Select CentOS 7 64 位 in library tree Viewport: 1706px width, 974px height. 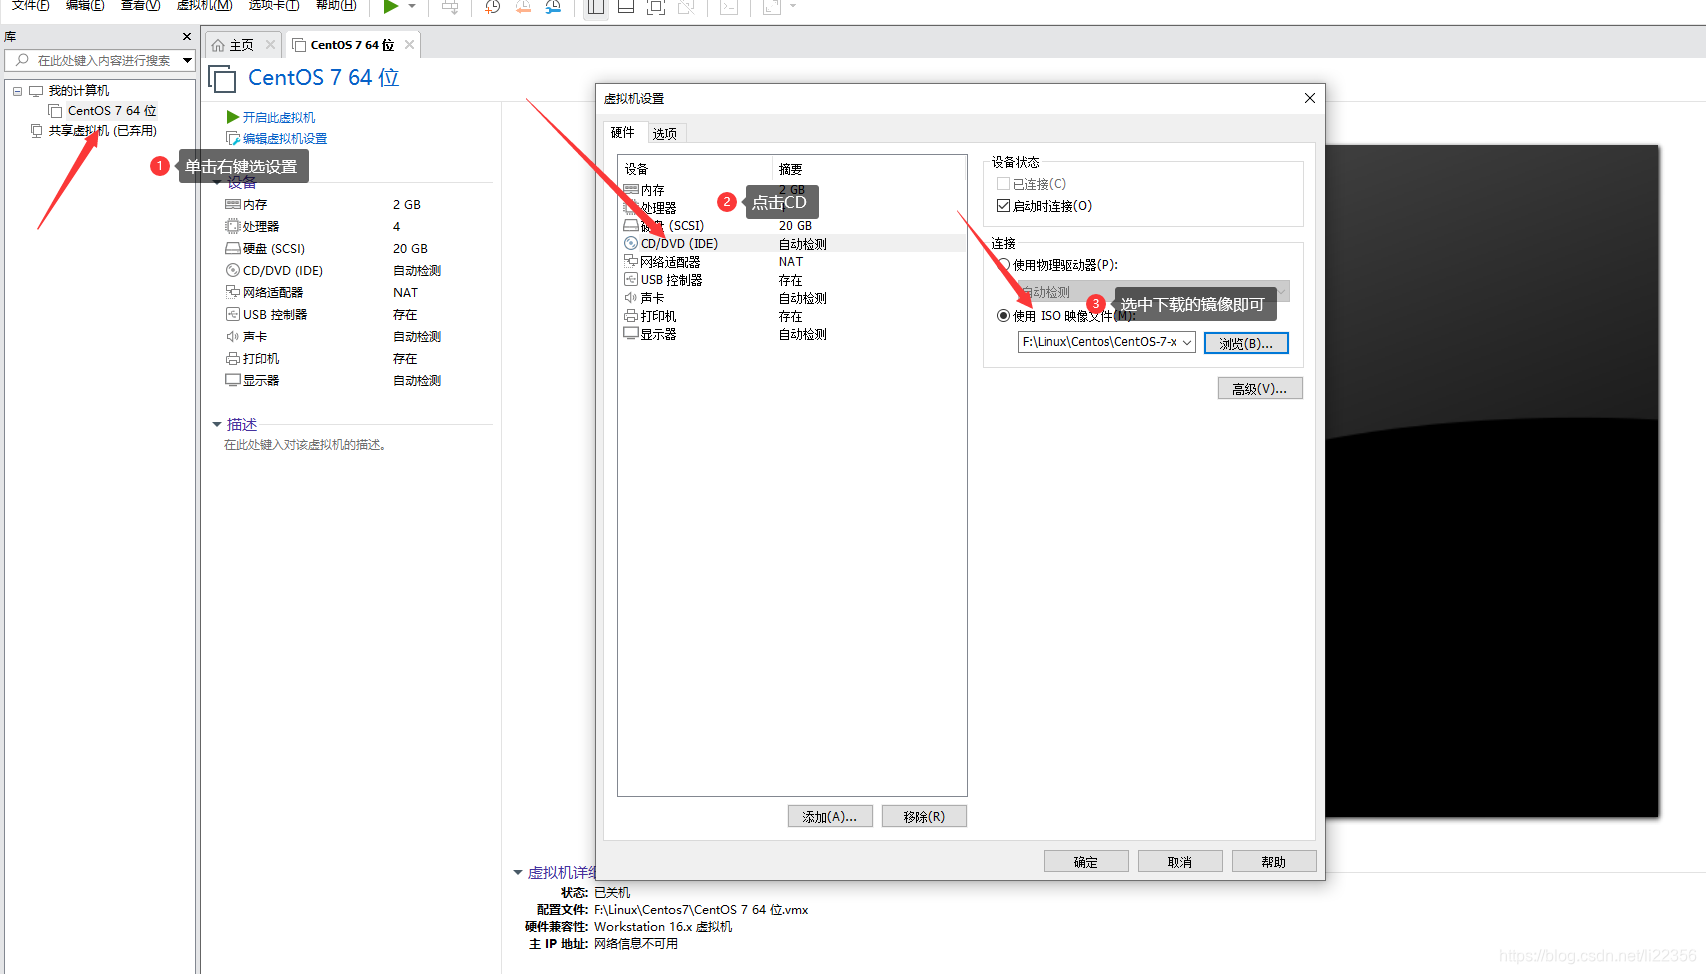[112, 111]
